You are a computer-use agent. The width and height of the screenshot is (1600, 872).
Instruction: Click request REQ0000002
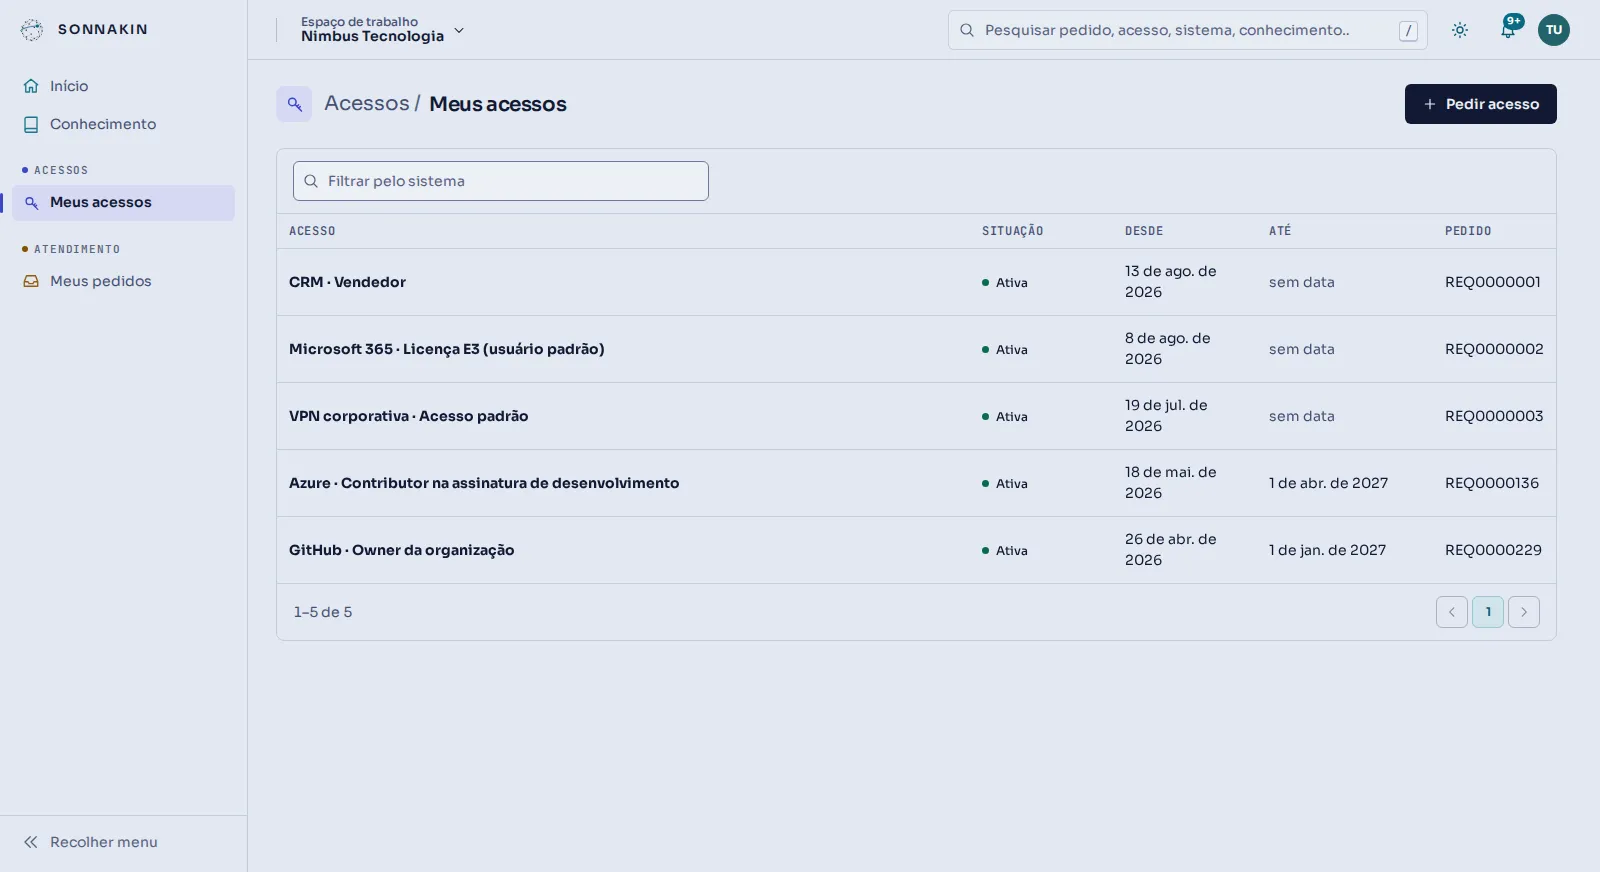[1494, 349]
